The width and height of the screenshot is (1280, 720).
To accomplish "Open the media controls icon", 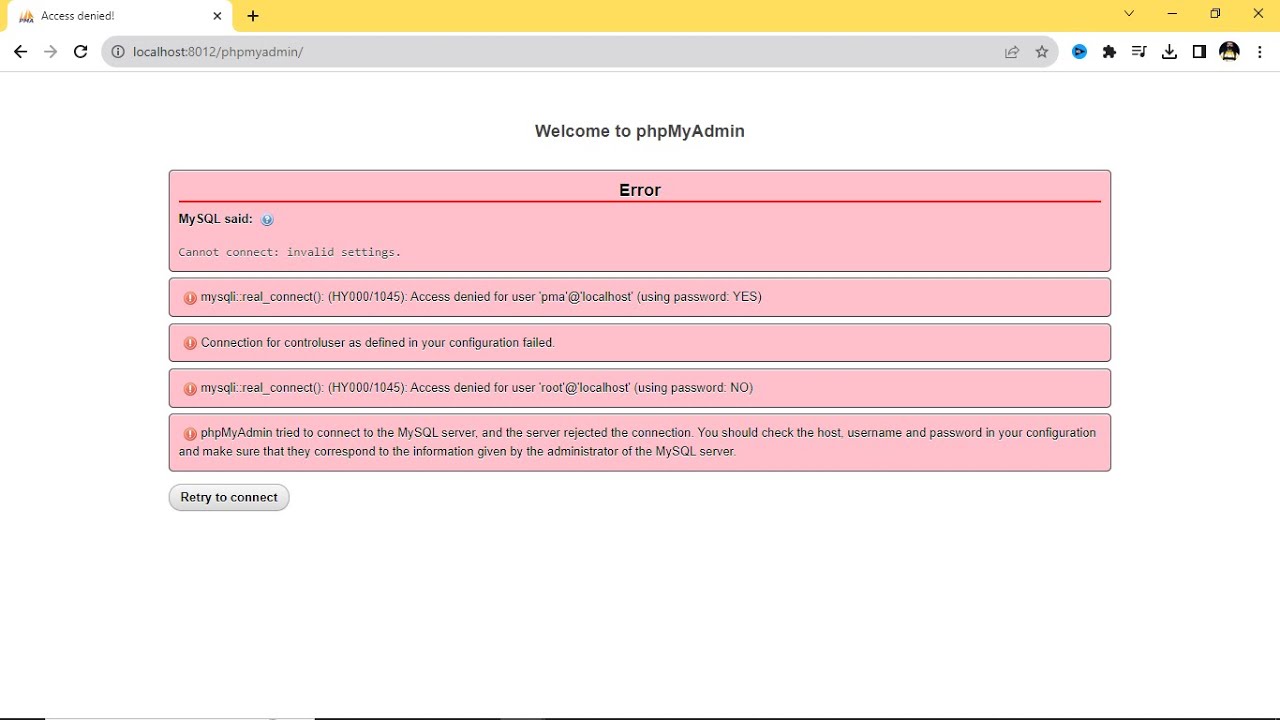I will (1139, 51).
